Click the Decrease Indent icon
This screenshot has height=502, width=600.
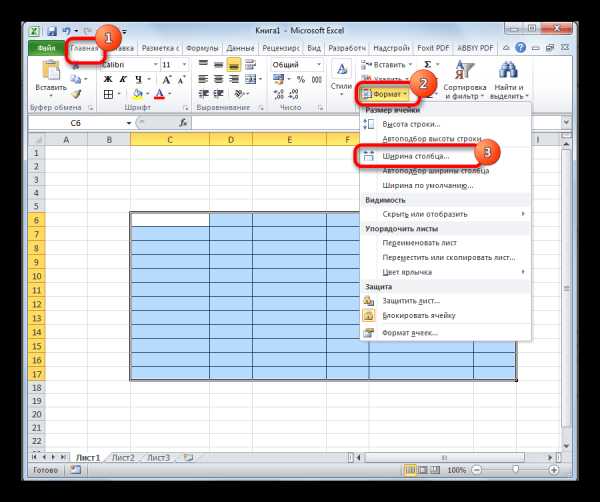pyautogui.click(x=204, y=94)
